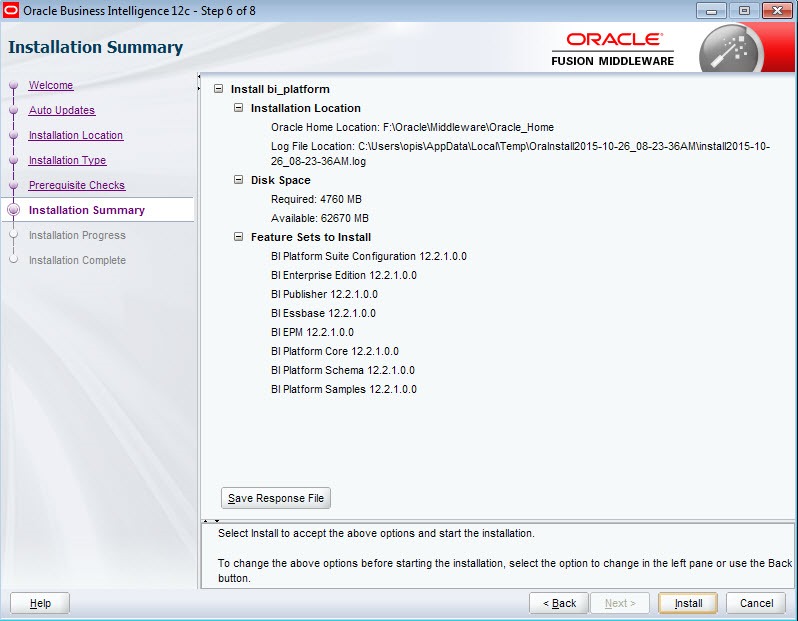Click the disabled Next button

click(x=620, y=603)
